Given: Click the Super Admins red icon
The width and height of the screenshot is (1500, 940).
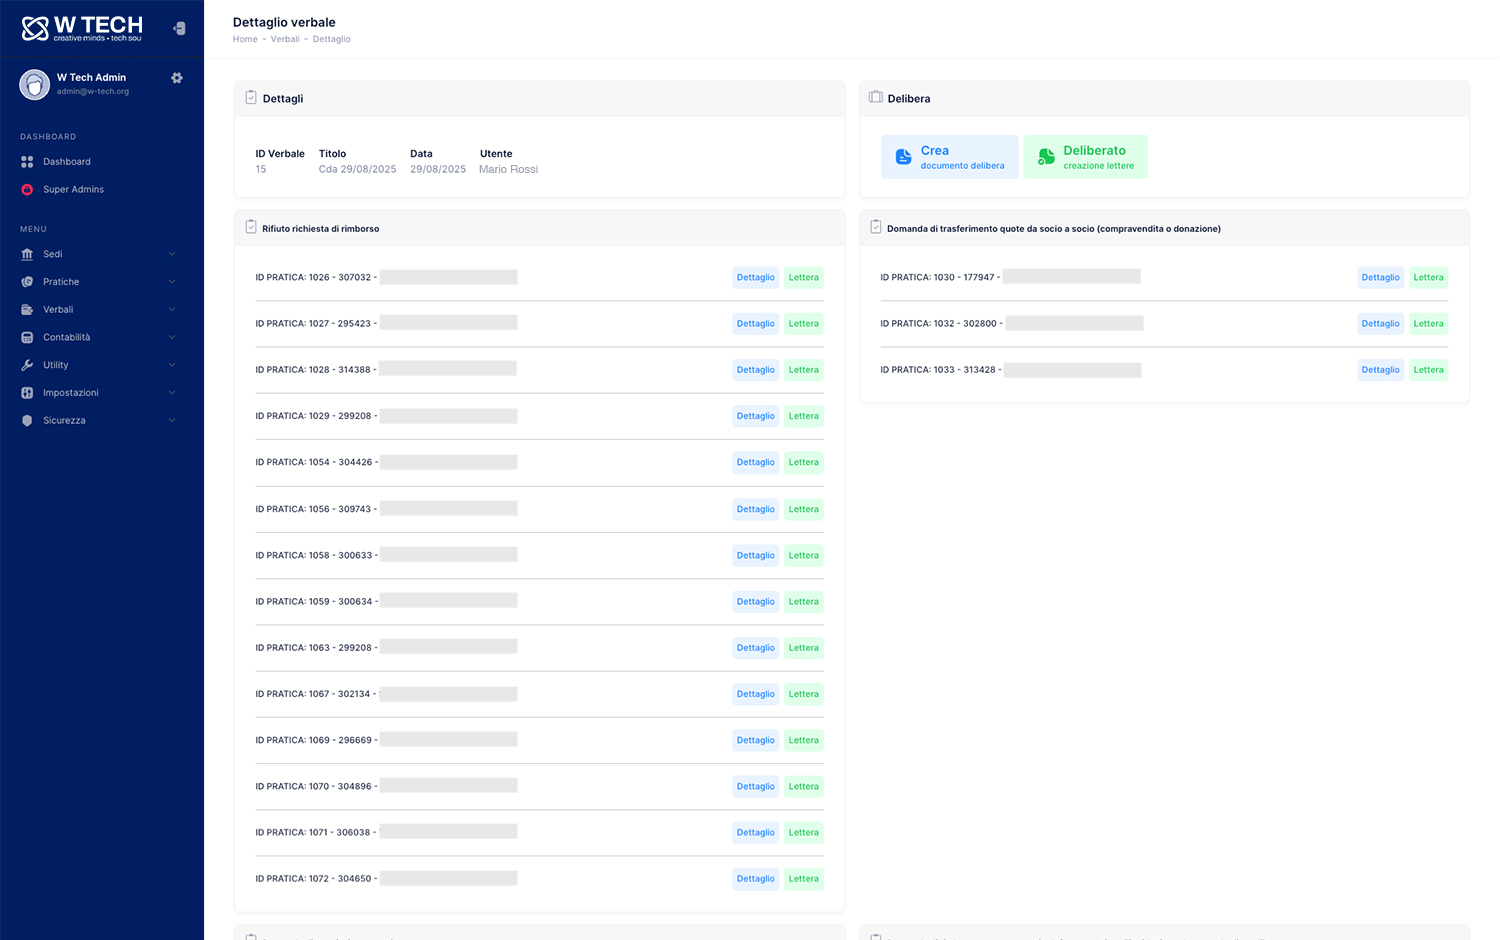Looking at the screenshot, I should click(x=27, y=190).
